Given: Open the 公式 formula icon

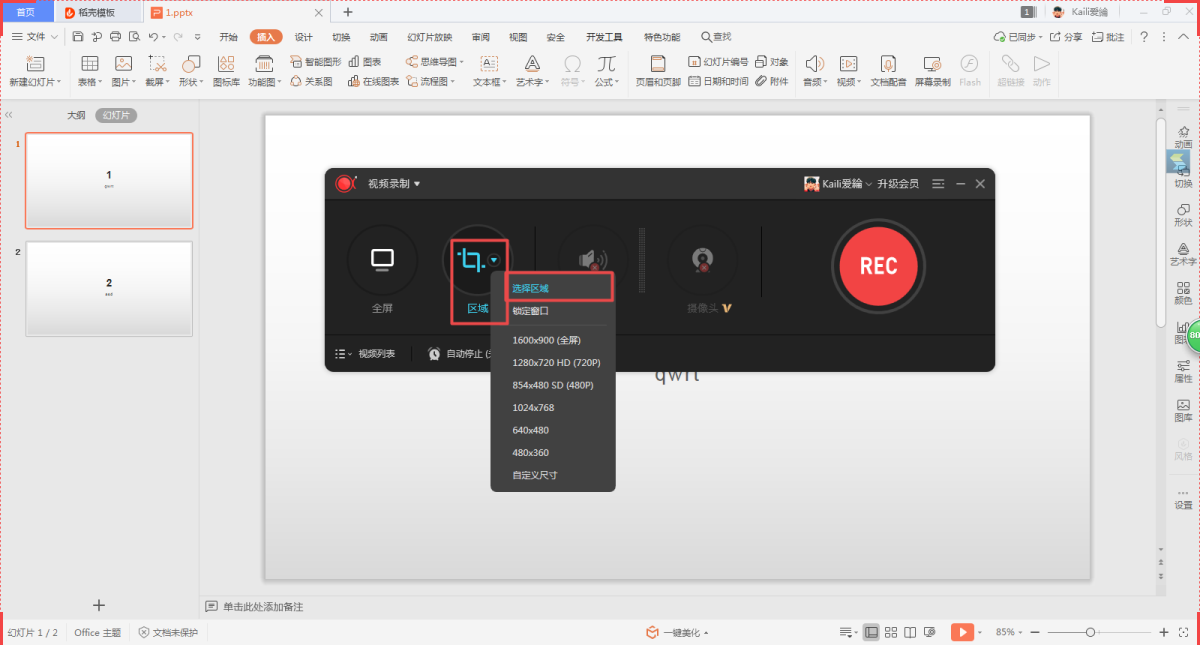Looking at the screenshot, I should (605, 69).
